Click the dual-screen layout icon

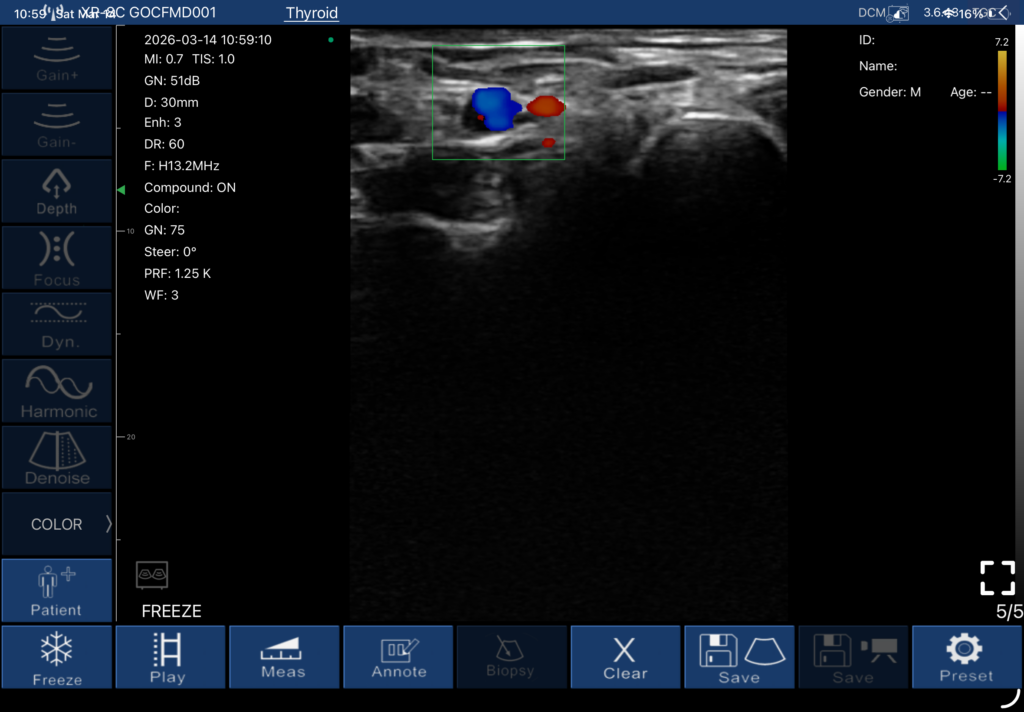click(x=152, y=575)
